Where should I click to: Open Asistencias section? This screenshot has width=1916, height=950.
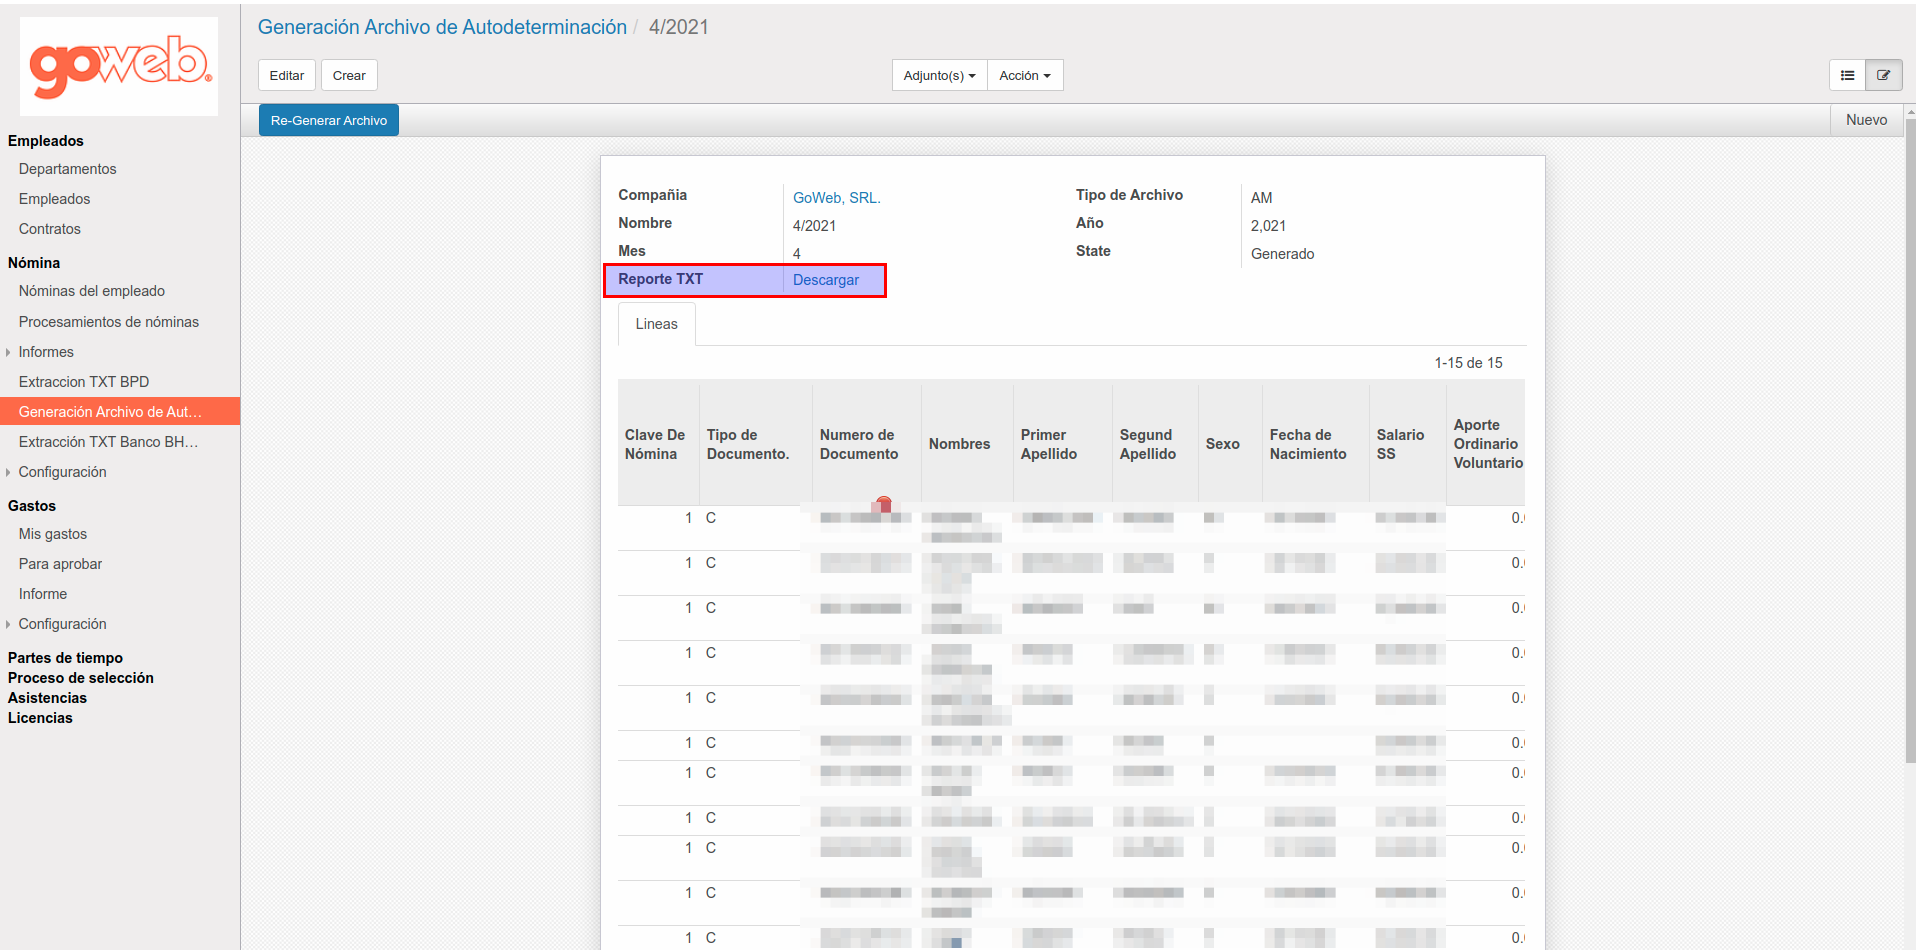pos(47,698)
